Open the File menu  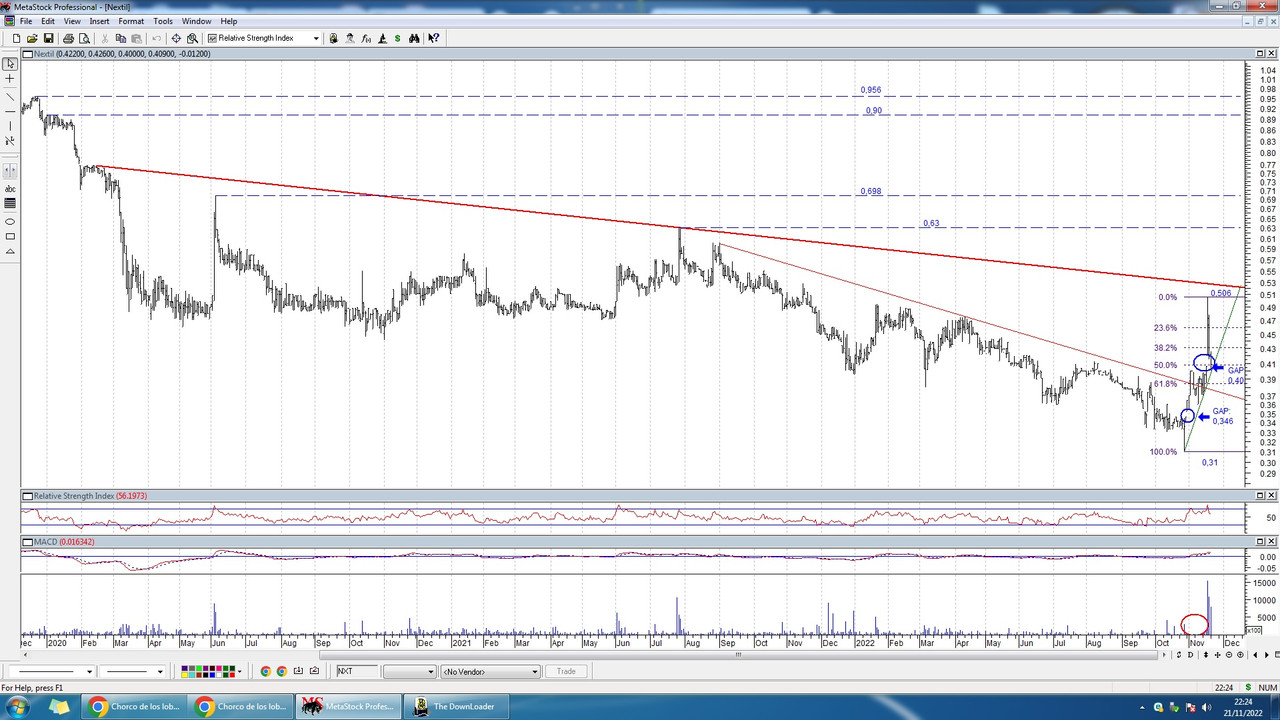coord(26,21)
